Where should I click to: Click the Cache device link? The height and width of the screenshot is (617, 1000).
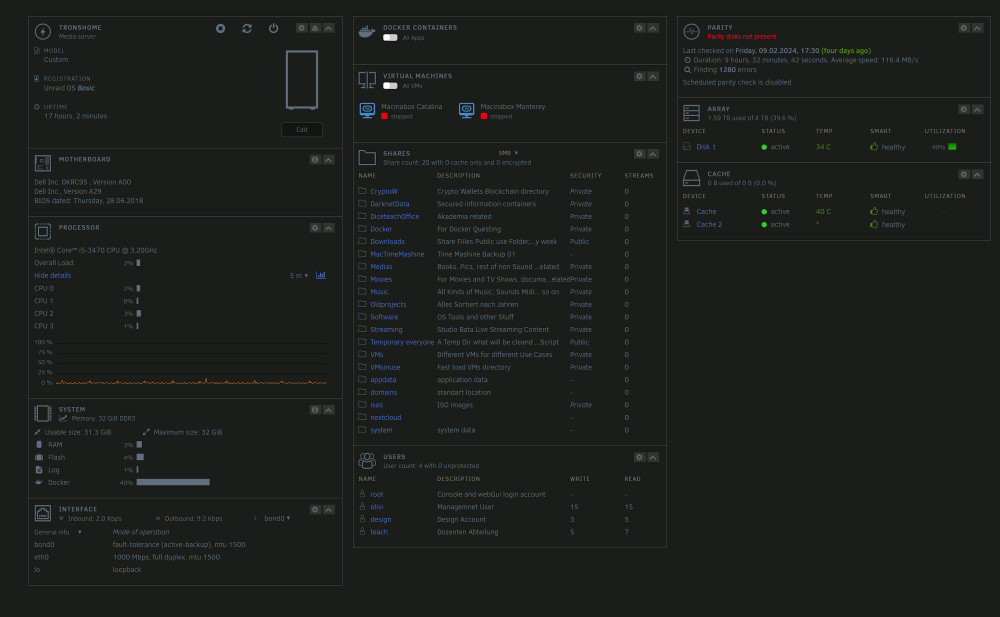[x=706, y=212]
